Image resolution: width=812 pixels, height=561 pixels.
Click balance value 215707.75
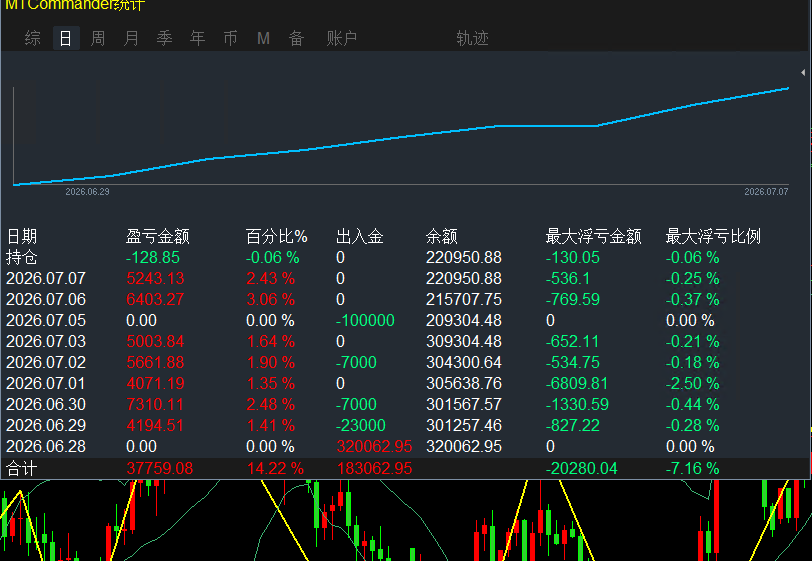pos(464,299)
